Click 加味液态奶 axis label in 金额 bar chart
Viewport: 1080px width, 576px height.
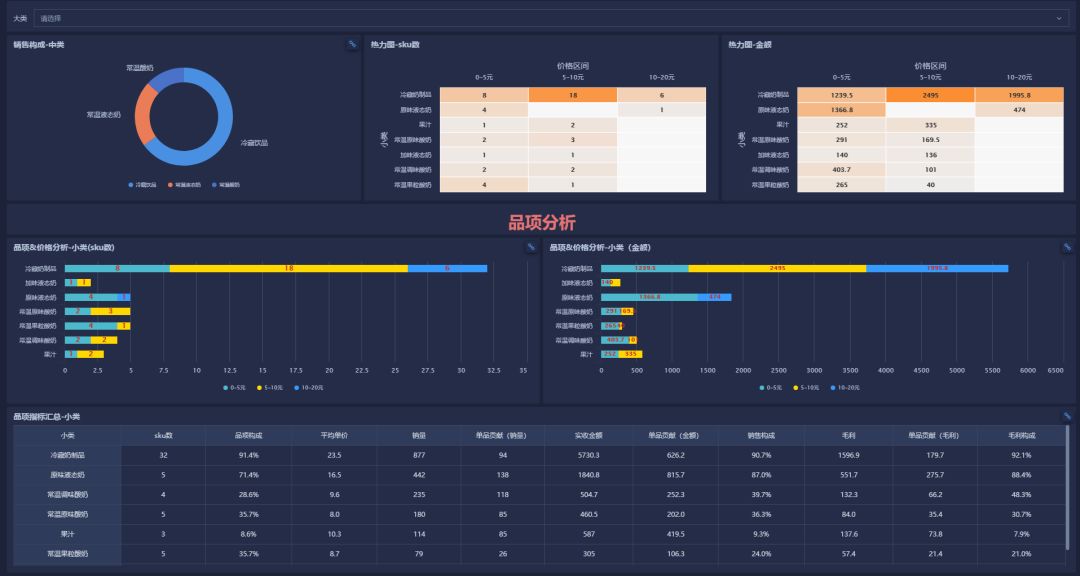click(577, 282)
